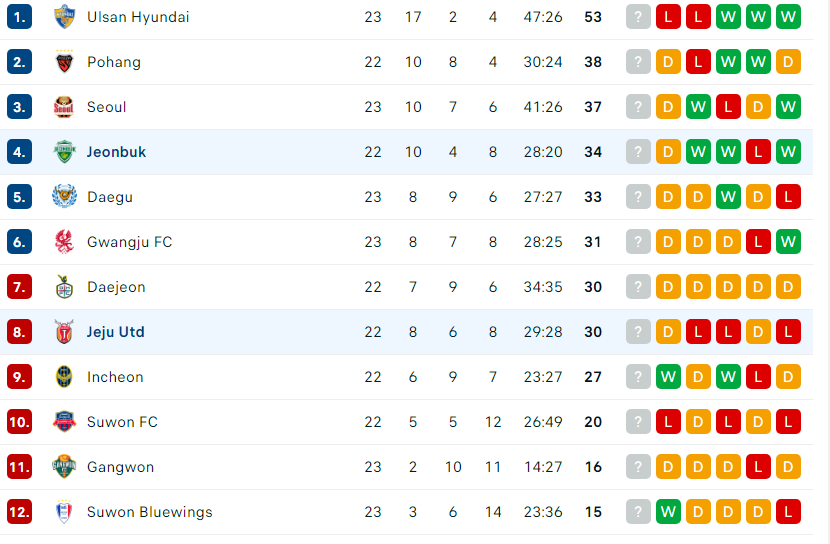Click Incheon's first green W result badge

668,377
